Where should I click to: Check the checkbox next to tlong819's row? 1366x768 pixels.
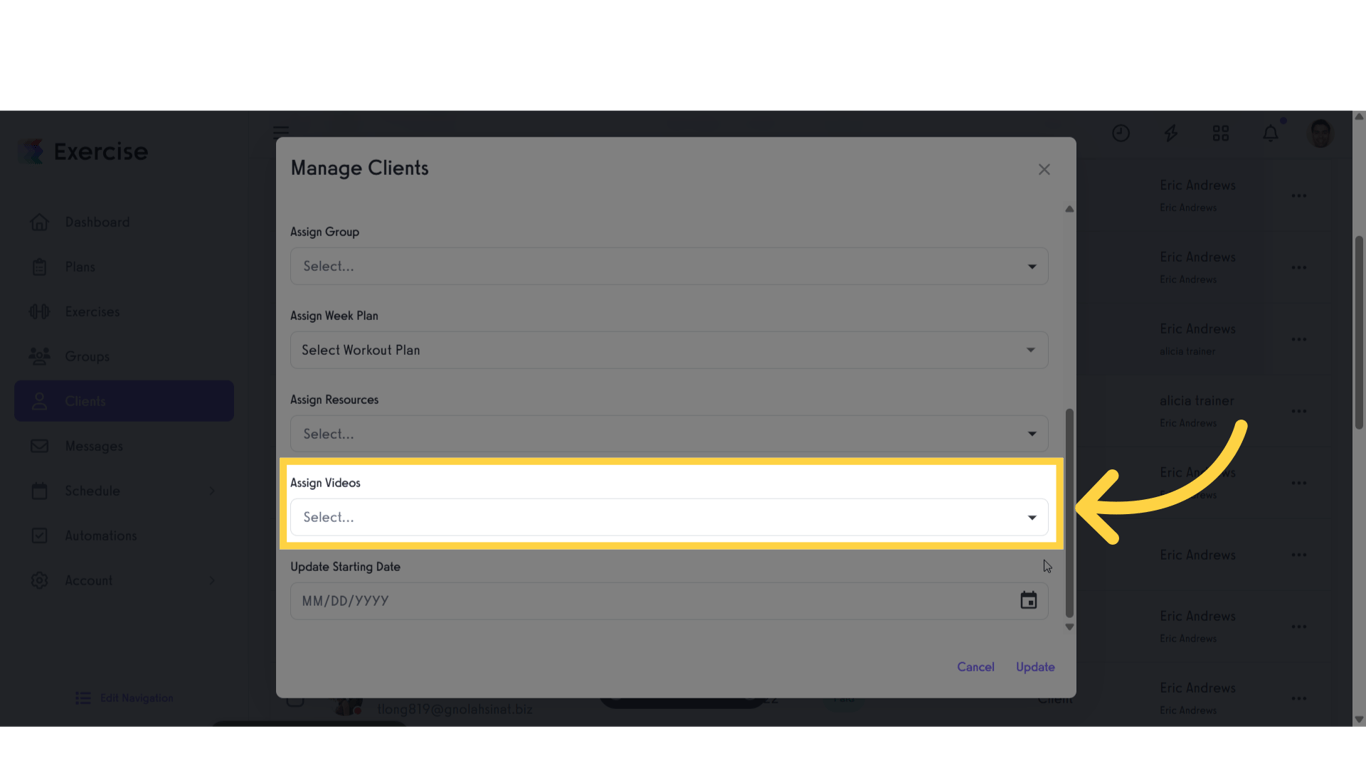(294, 700)
